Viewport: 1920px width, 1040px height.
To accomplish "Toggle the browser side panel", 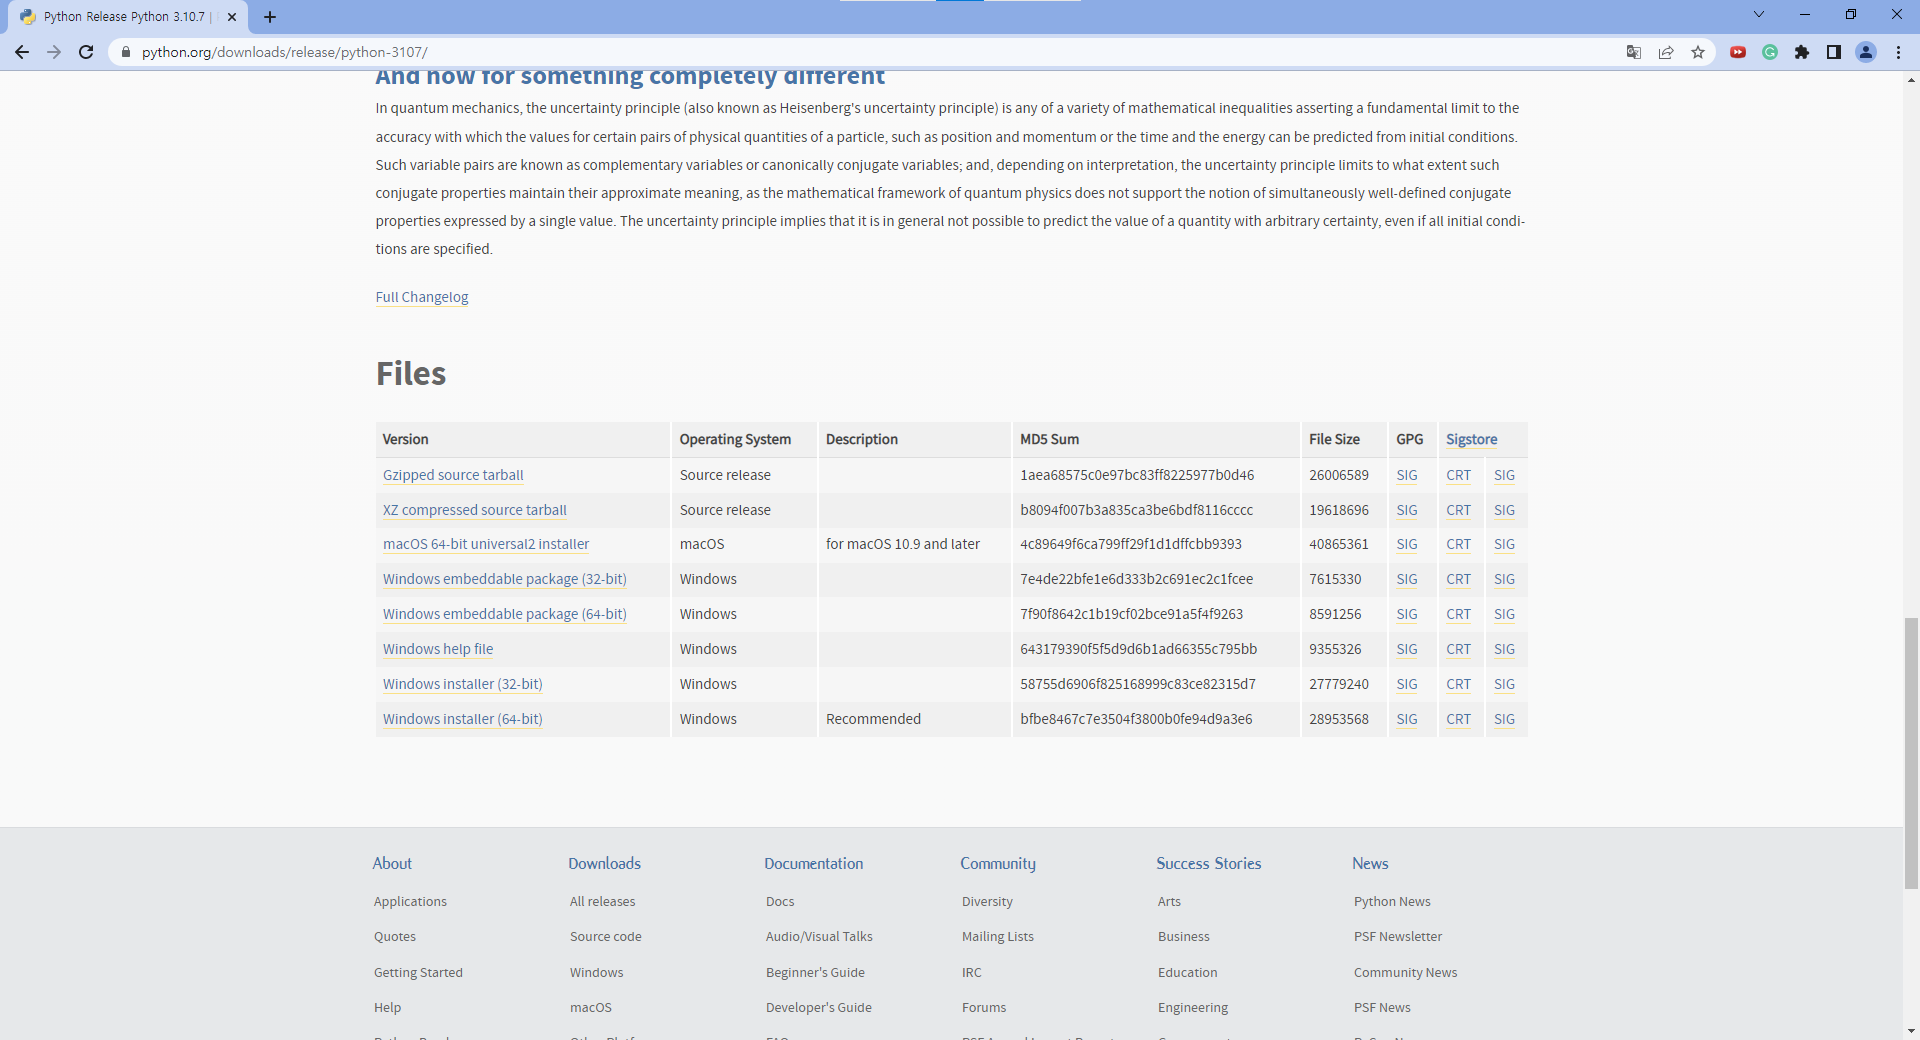I will [1834, 52].
